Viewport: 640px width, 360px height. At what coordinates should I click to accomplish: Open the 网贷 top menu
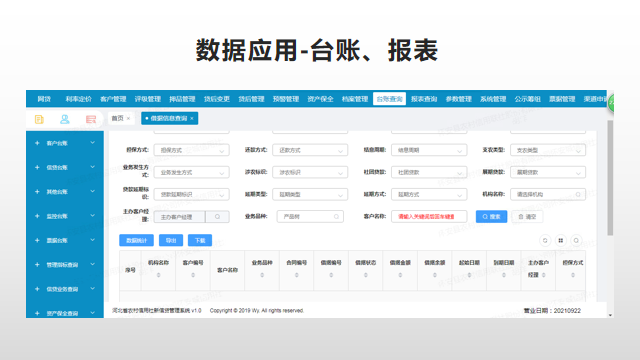[x=44, y=99]
